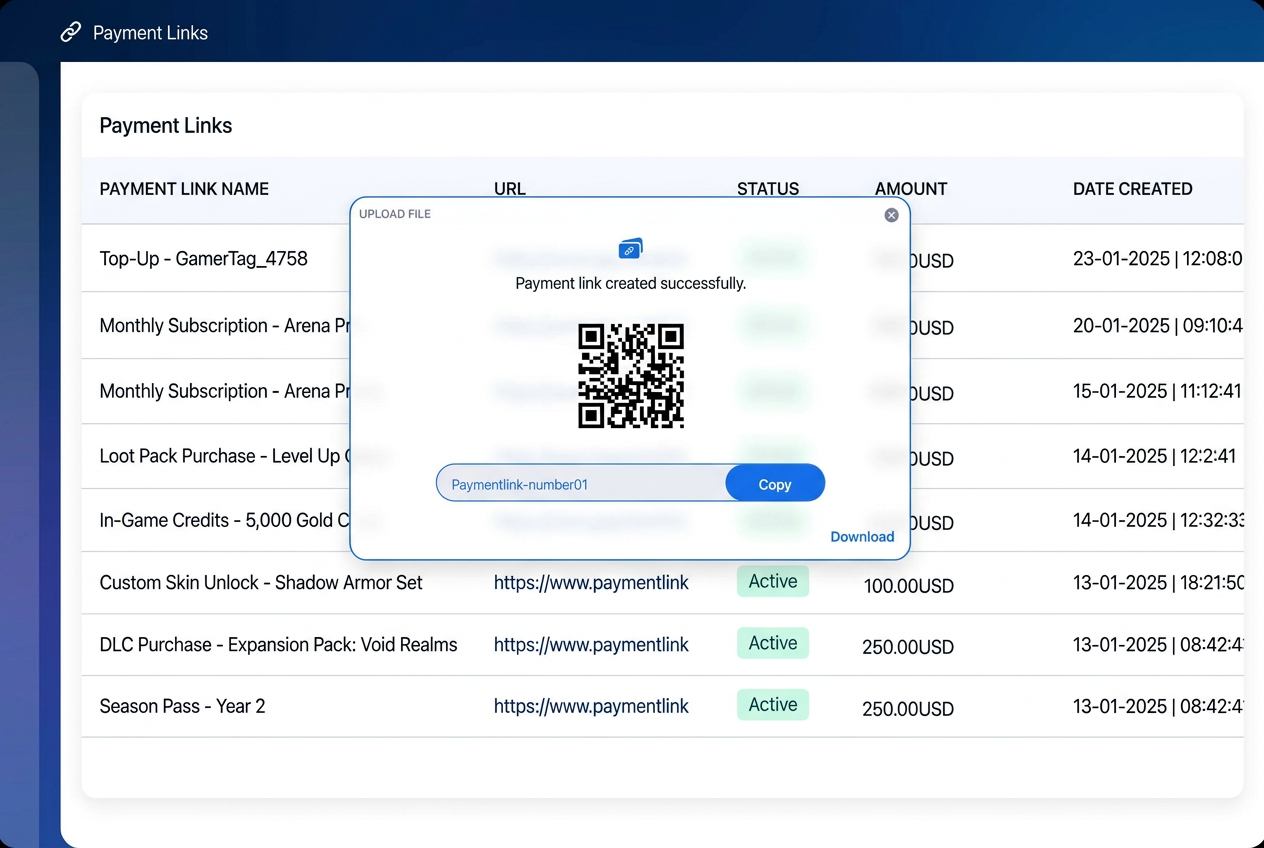
Task: Click Active status for DLC Purchase row
Action: pos(773,643)
